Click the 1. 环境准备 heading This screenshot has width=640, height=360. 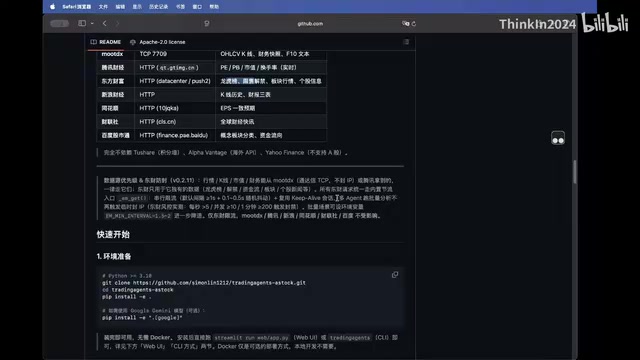coord(114,256)
